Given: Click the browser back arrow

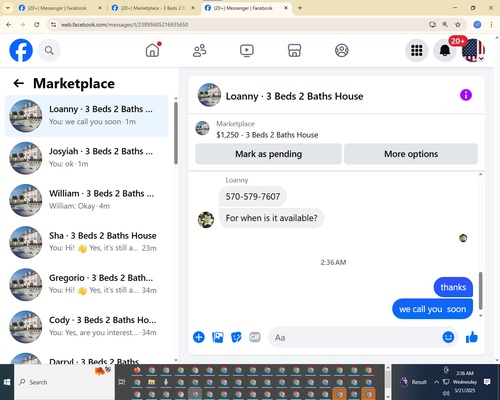Looking at the screenshot, I should pyautogui.click(x=9, y=25).
